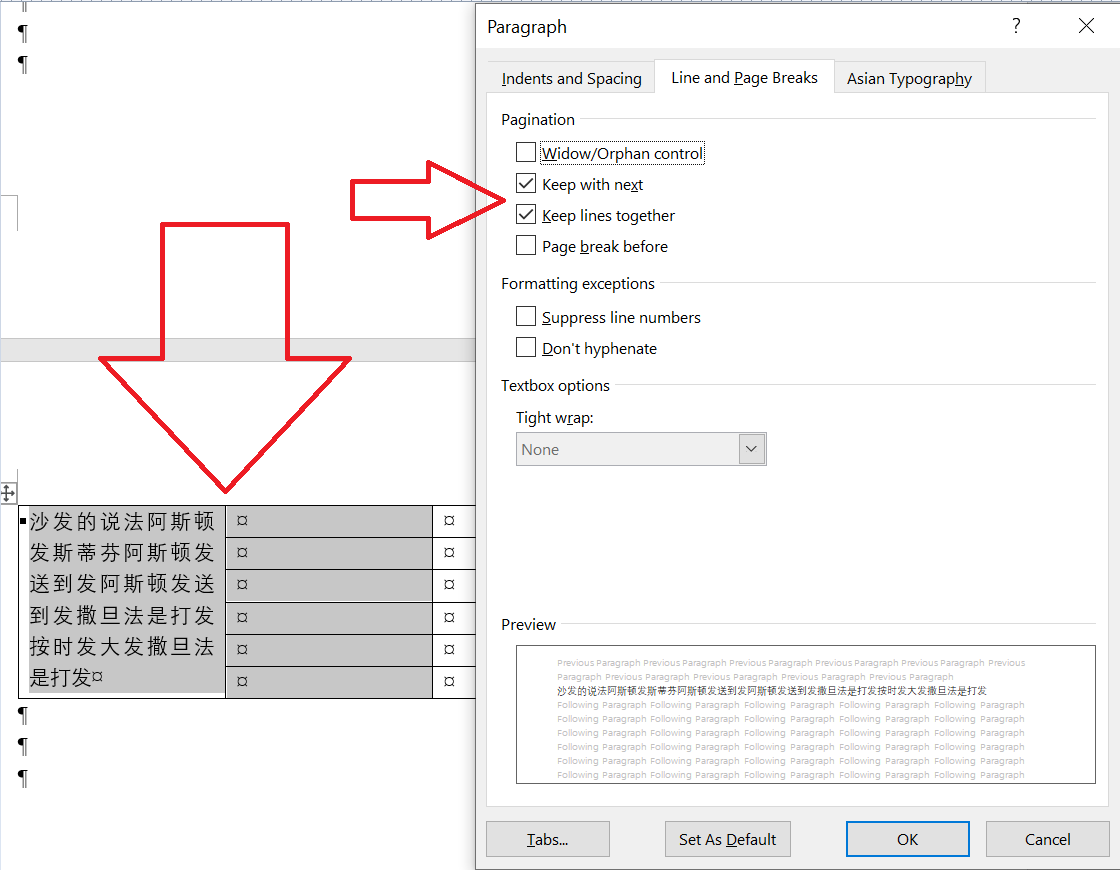Image resolution: width=1120 pixels, height=870 pixels.
Task: Click the merged cell with Chinese text
Action: point(122,600)
